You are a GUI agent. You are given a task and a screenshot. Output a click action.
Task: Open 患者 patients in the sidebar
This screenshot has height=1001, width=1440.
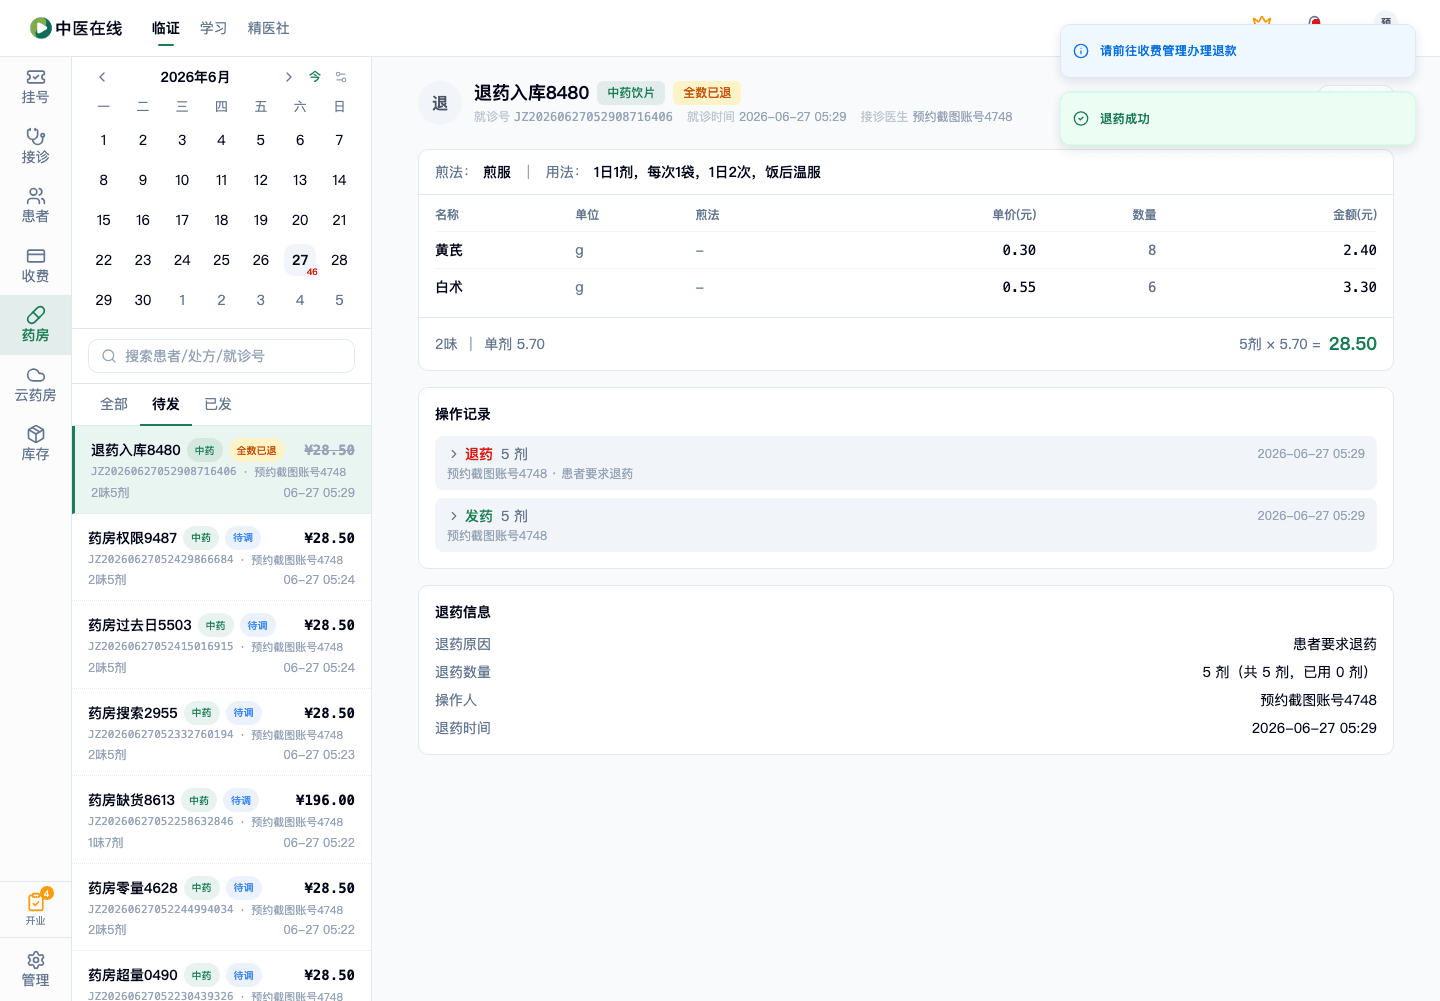pos(35,205)
